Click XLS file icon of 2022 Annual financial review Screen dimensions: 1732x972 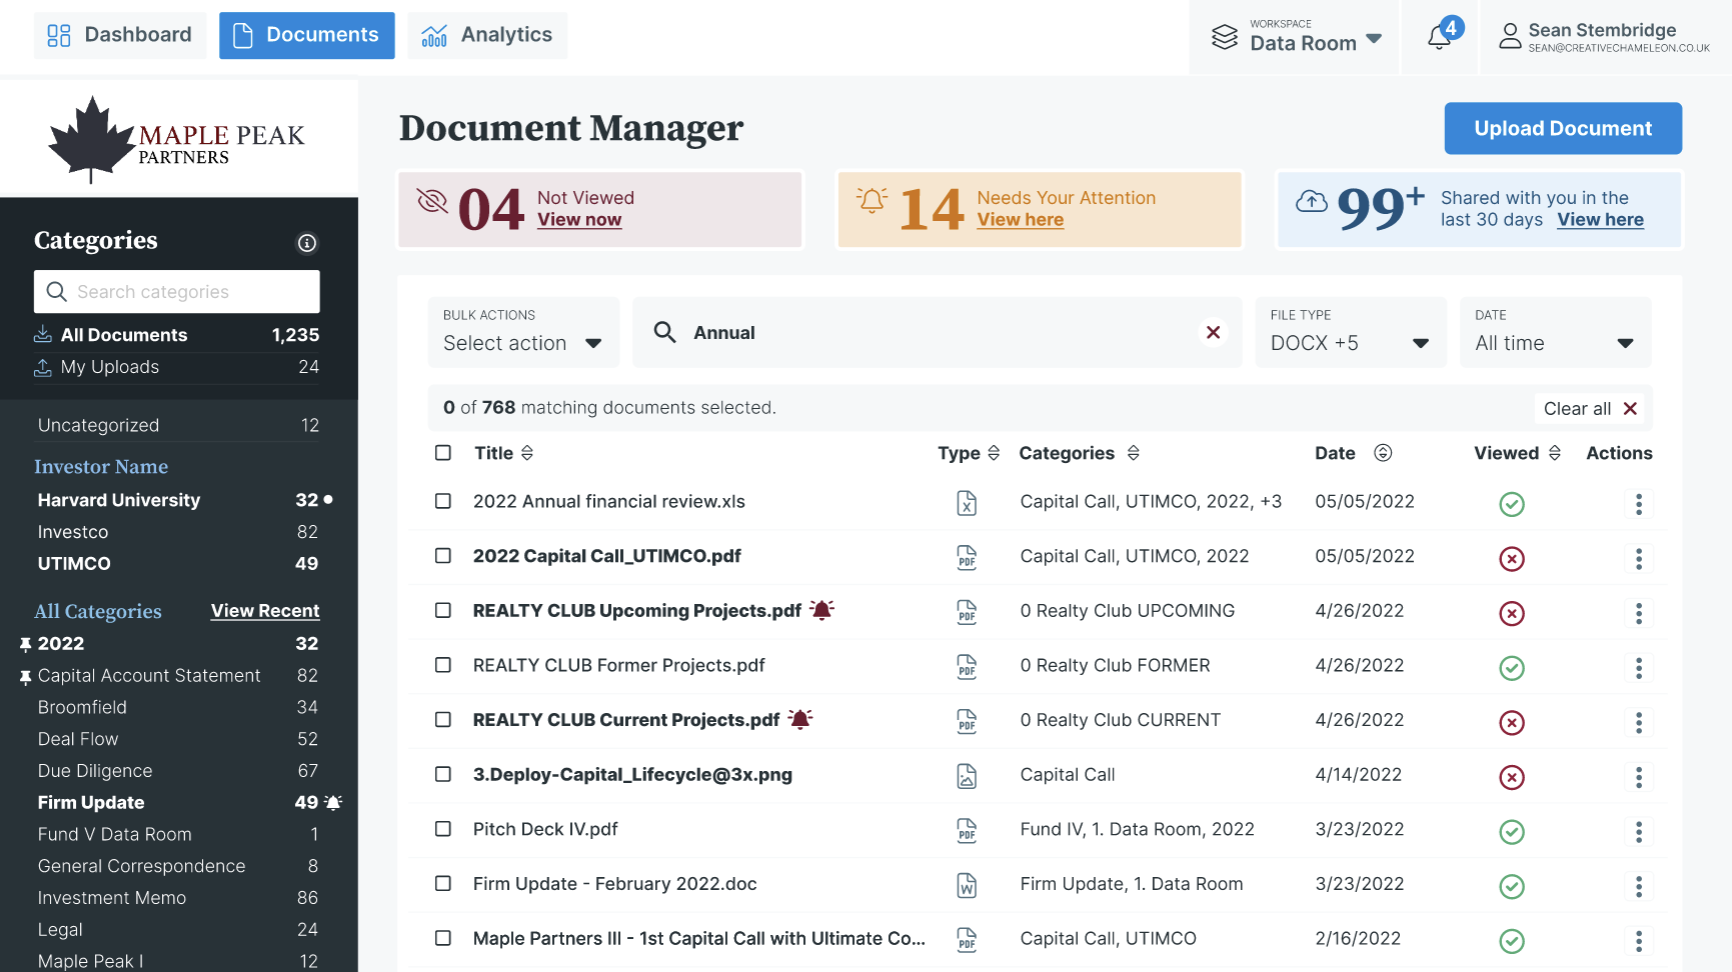[966, 503]
